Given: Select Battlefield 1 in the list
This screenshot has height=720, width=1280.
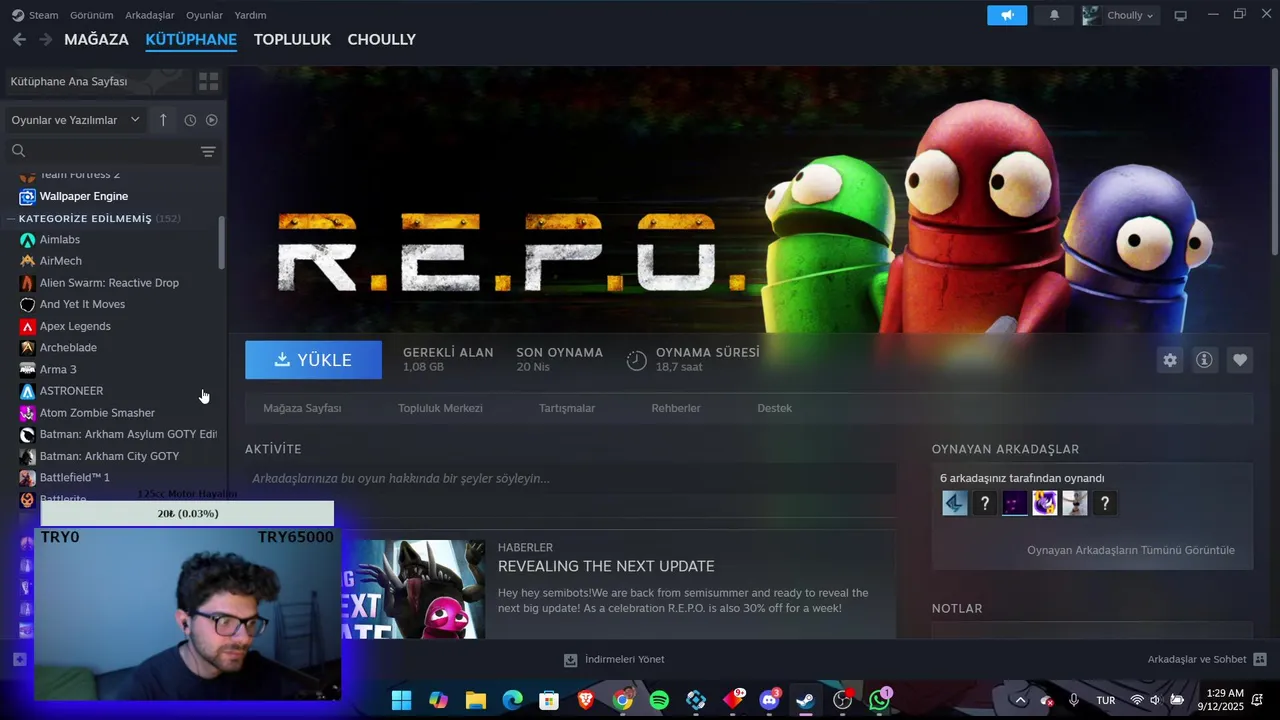Looking at the screenshot, I should [x=75, y=478].
